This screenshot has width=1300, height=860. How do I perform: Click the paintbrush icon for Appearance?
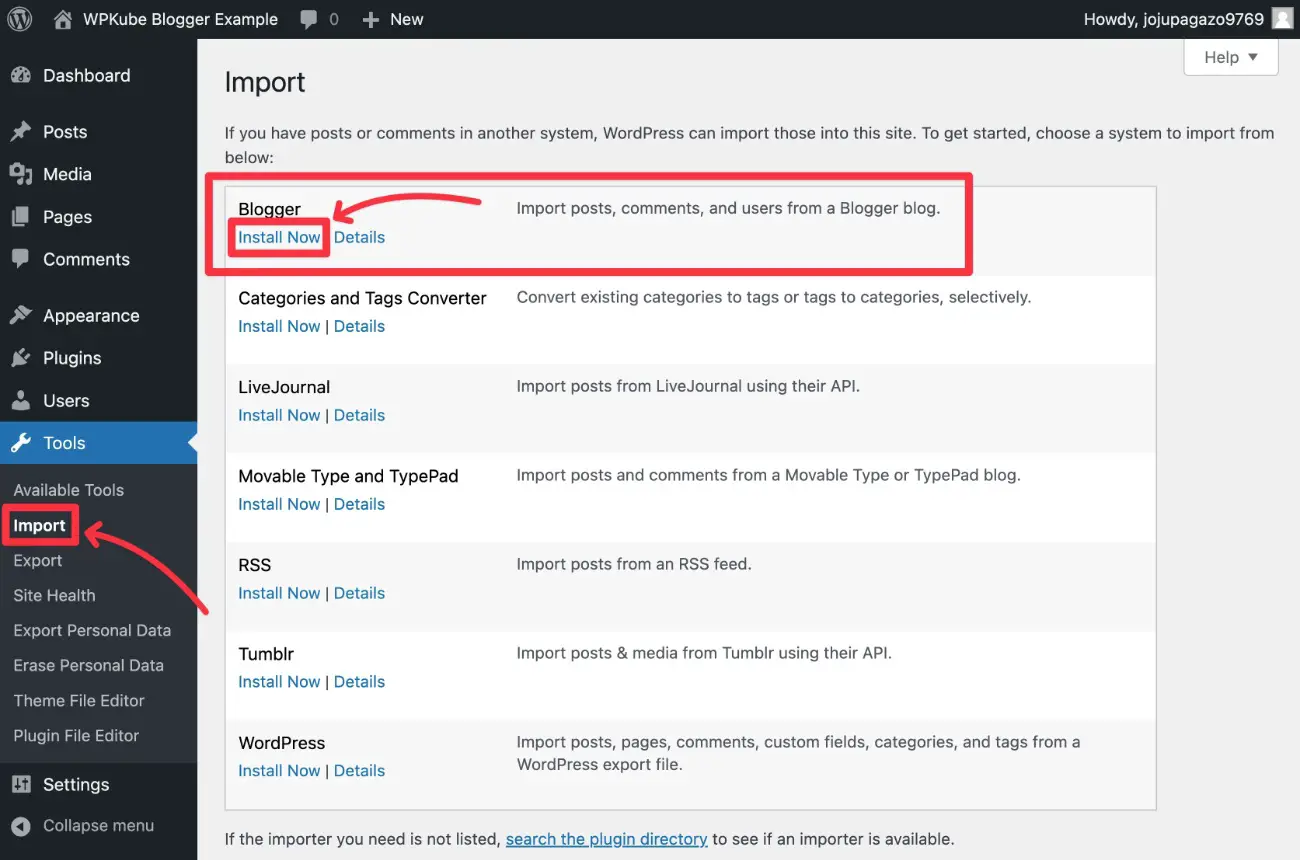[21, 316]
